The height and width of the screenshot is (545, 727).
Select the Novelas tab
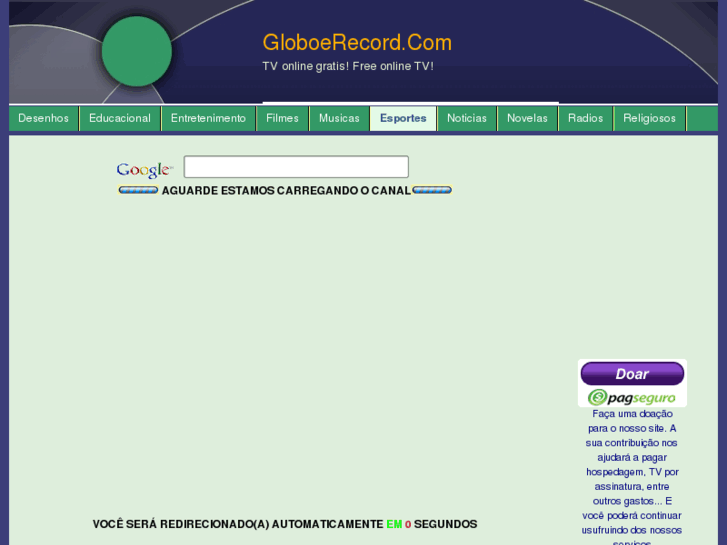pos(527,118)
